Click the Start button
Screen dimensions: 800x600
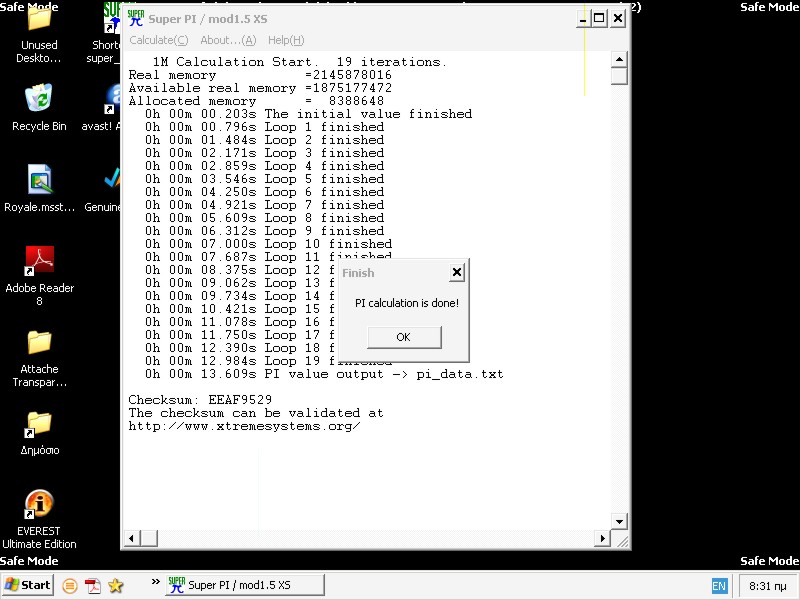pyautogui.click(x=28, y=585)
